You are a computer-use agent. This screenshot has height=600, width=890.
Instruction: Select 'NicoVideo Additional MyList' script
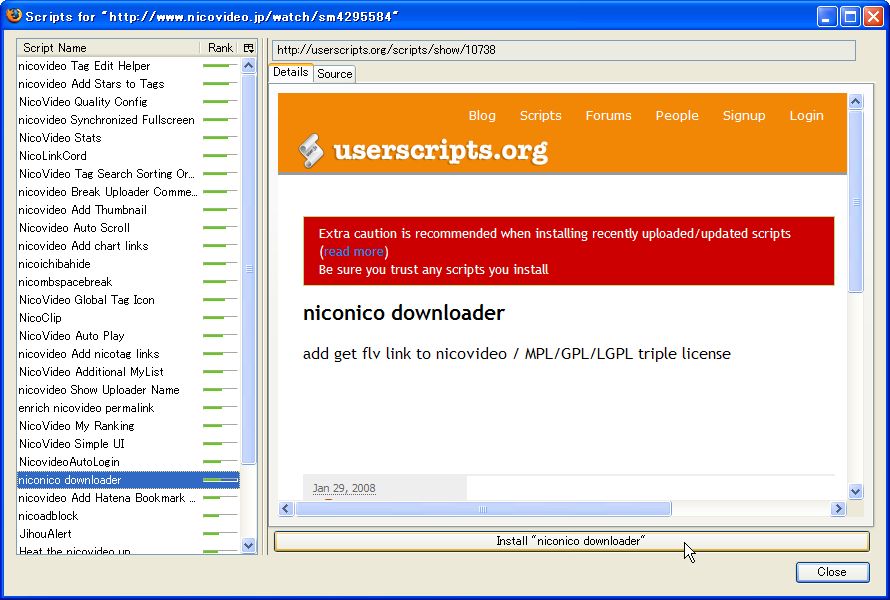coord(128,372)
